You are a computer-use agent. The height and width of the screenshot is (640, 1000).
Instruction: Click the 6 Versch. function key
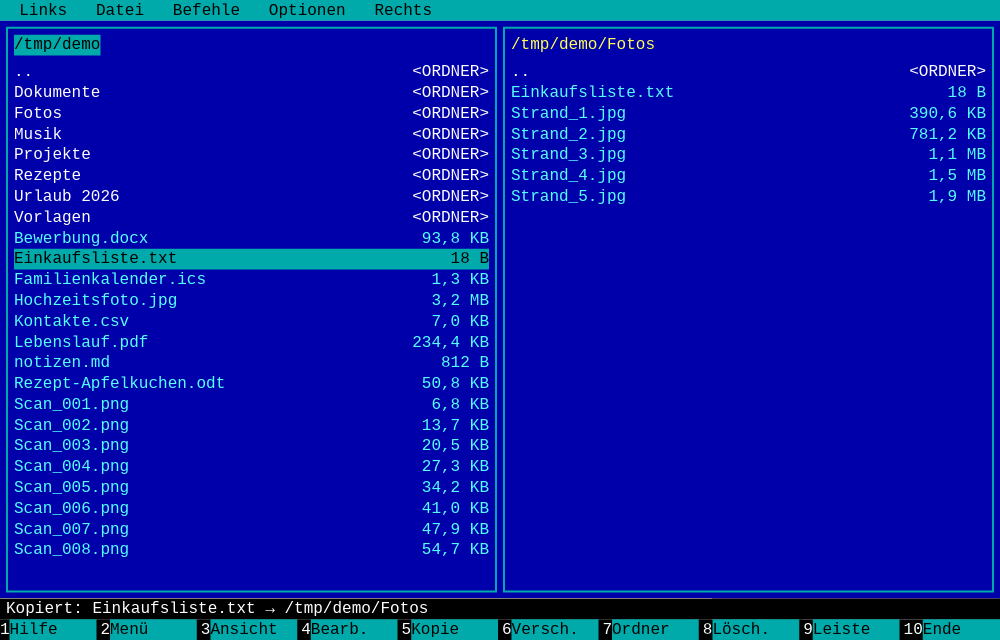pyautogui.click(x=548, y=629)
